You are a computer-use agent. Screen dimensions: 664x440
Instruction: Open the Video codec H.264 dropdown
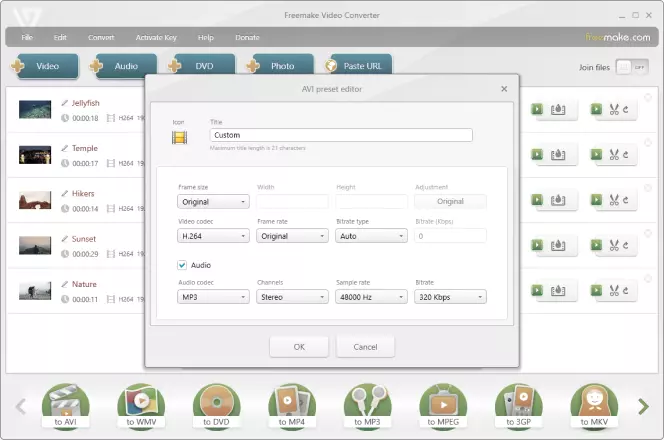coord(213,236)
